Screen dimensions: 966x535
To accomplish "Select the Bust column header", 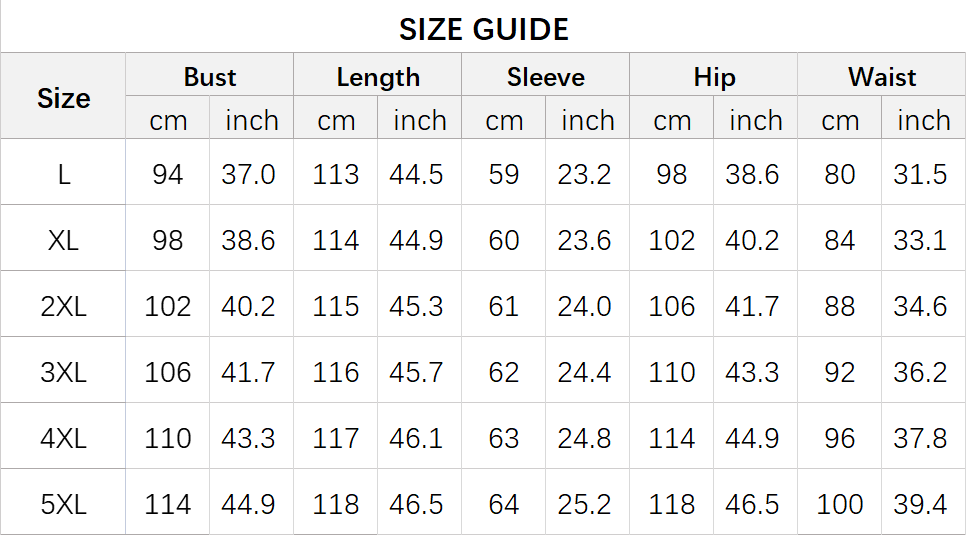I will click(209, 77).
